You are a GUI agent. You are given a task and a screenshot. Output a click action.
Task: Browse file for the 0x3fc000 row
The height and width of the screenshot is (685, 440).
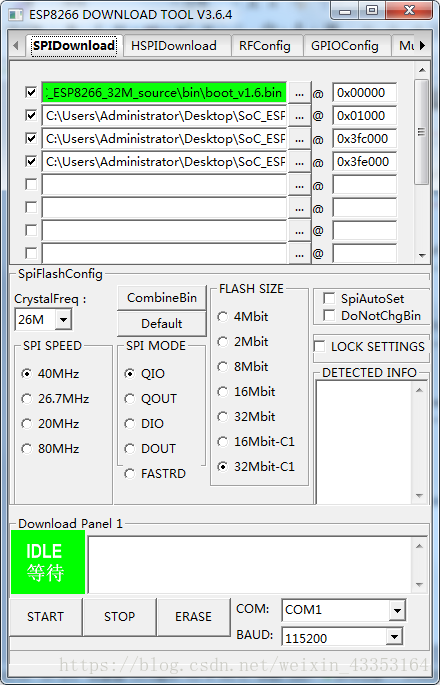[x=299, y=139]
